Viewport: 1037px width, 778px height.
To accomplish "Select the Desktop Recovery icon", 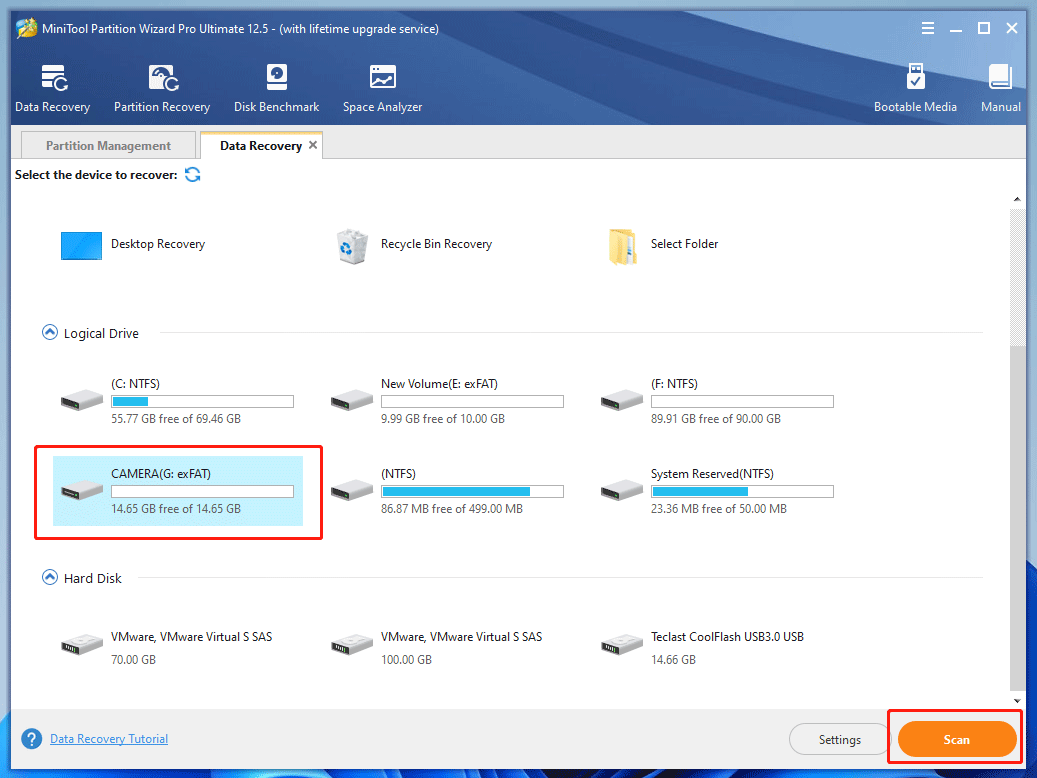I will 81,245.
